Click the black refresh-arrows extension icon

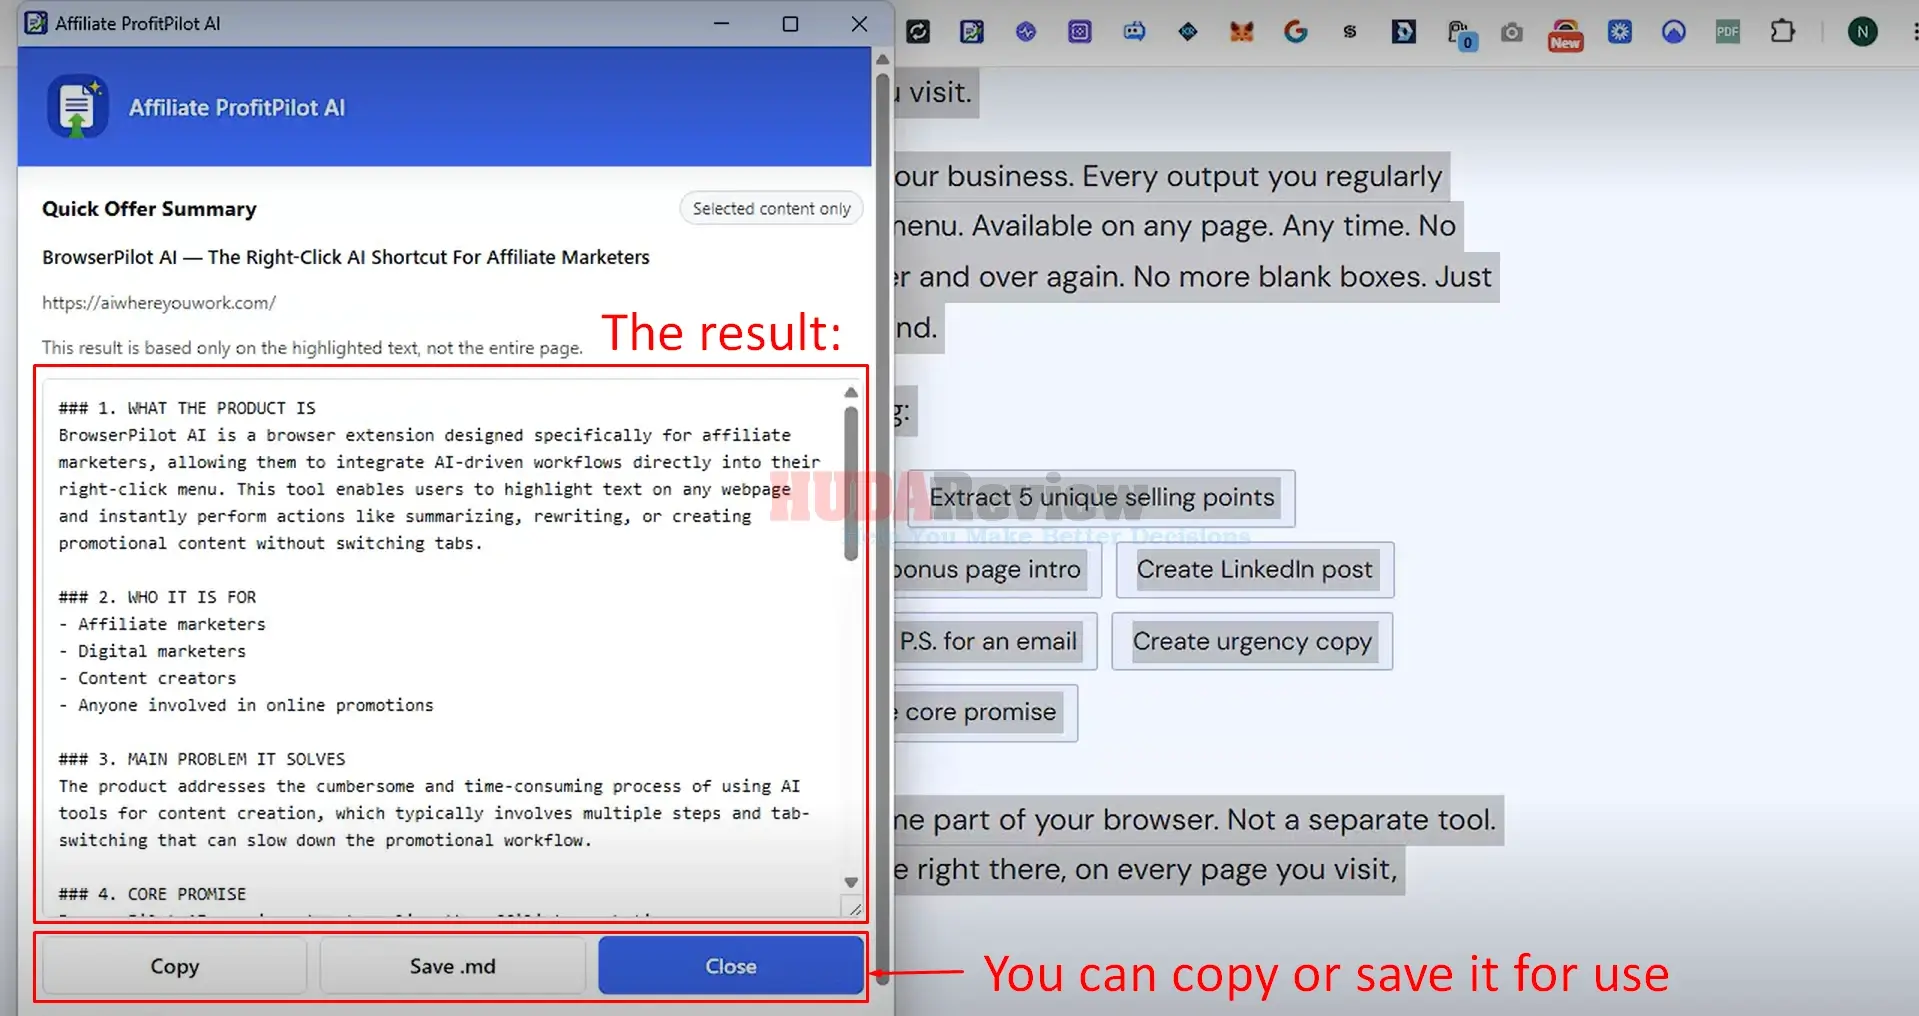tap(918, 32)
